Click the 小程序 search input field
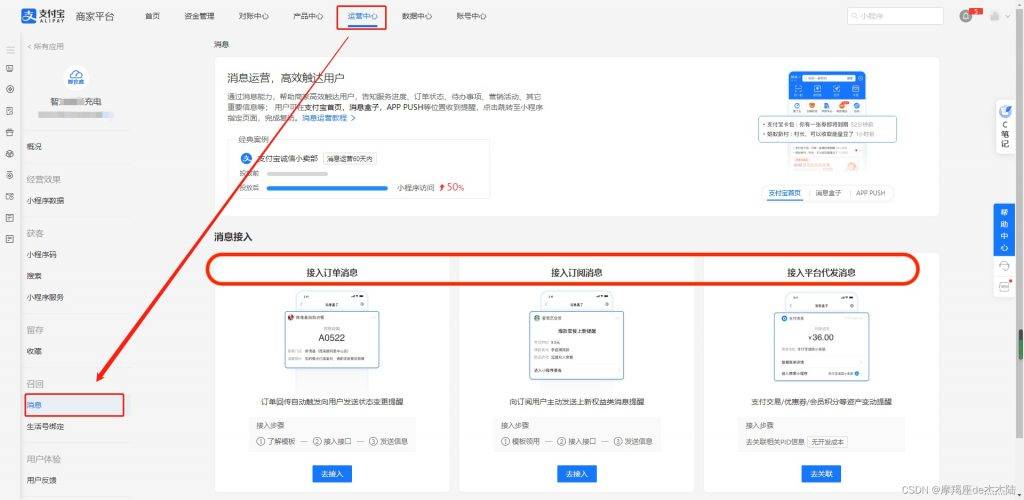The image size is (1024, 500). 895,16
